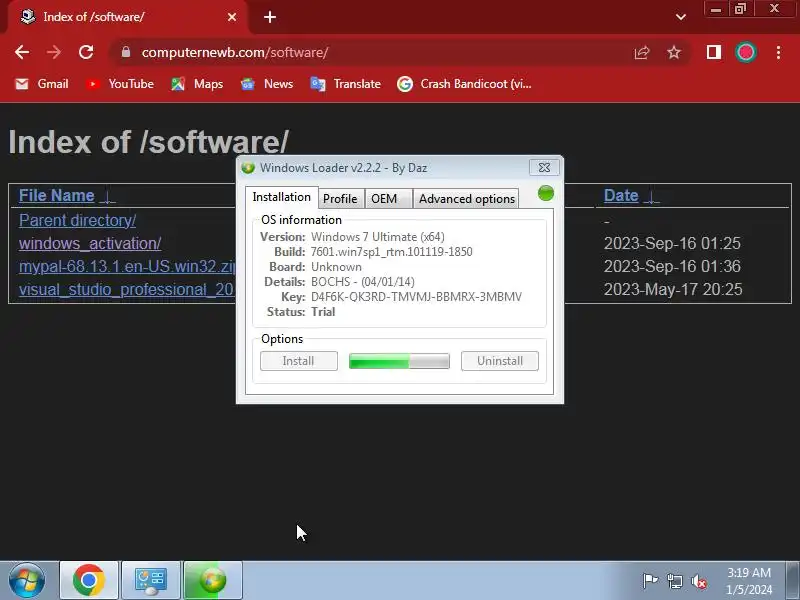Open the News bookmark
The image size is (800, 600).
tap(267, 84)
